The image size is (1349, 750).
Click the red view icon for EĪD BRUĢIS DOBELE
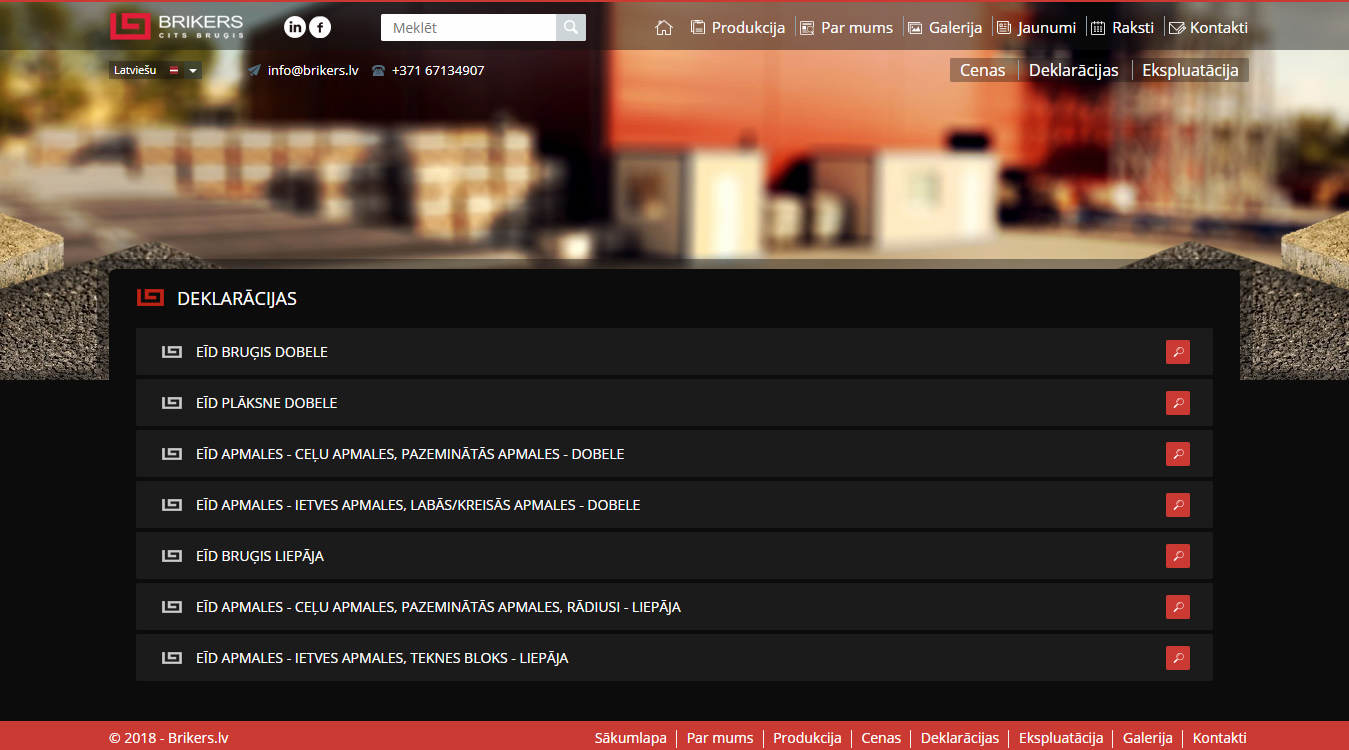(1177, 352)
